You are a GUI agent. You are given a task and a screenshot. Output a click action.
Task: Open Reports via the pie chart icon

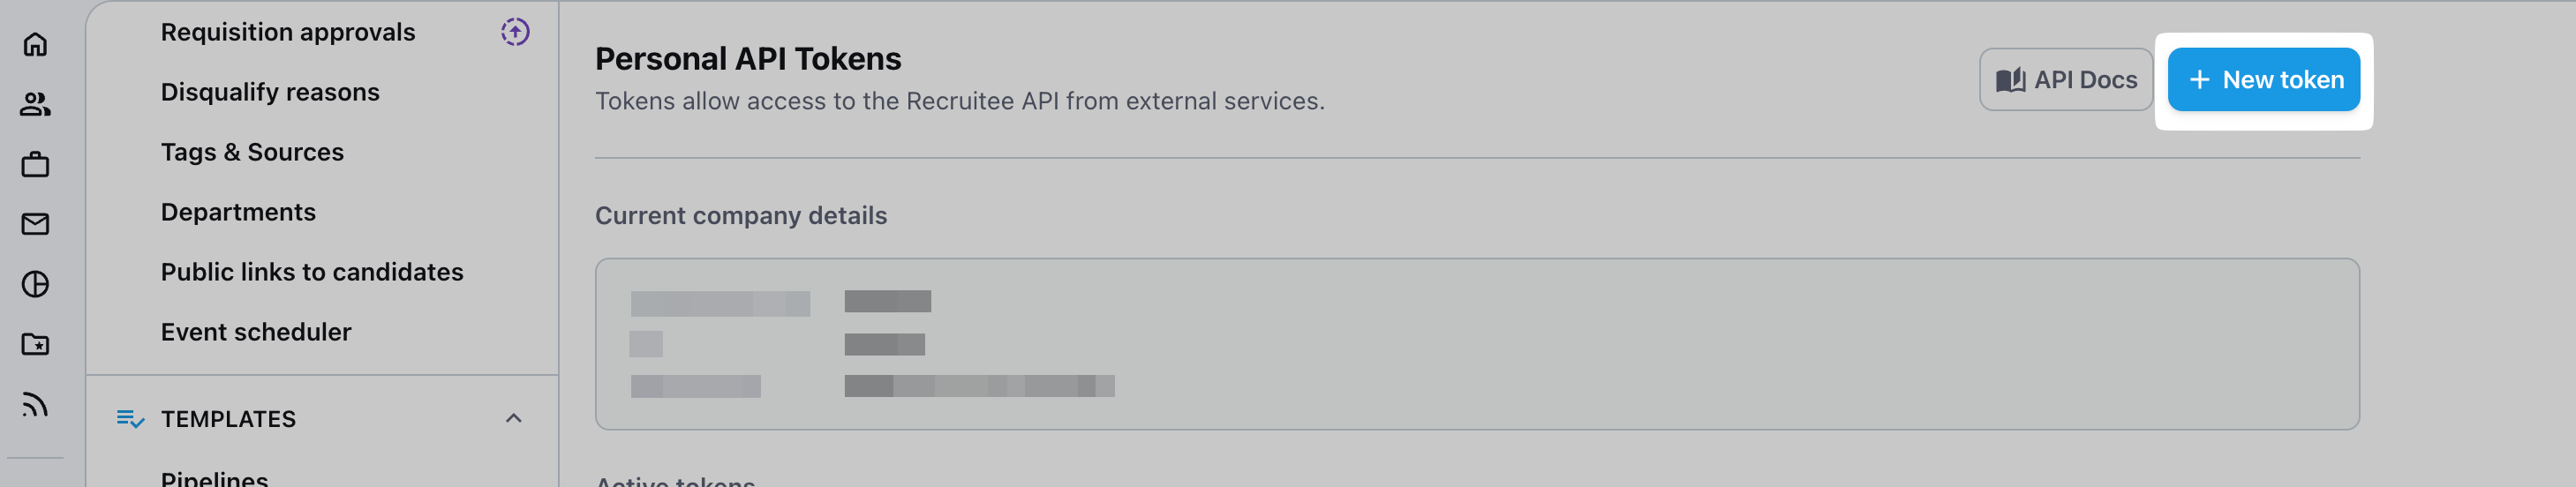coord(35,284)
